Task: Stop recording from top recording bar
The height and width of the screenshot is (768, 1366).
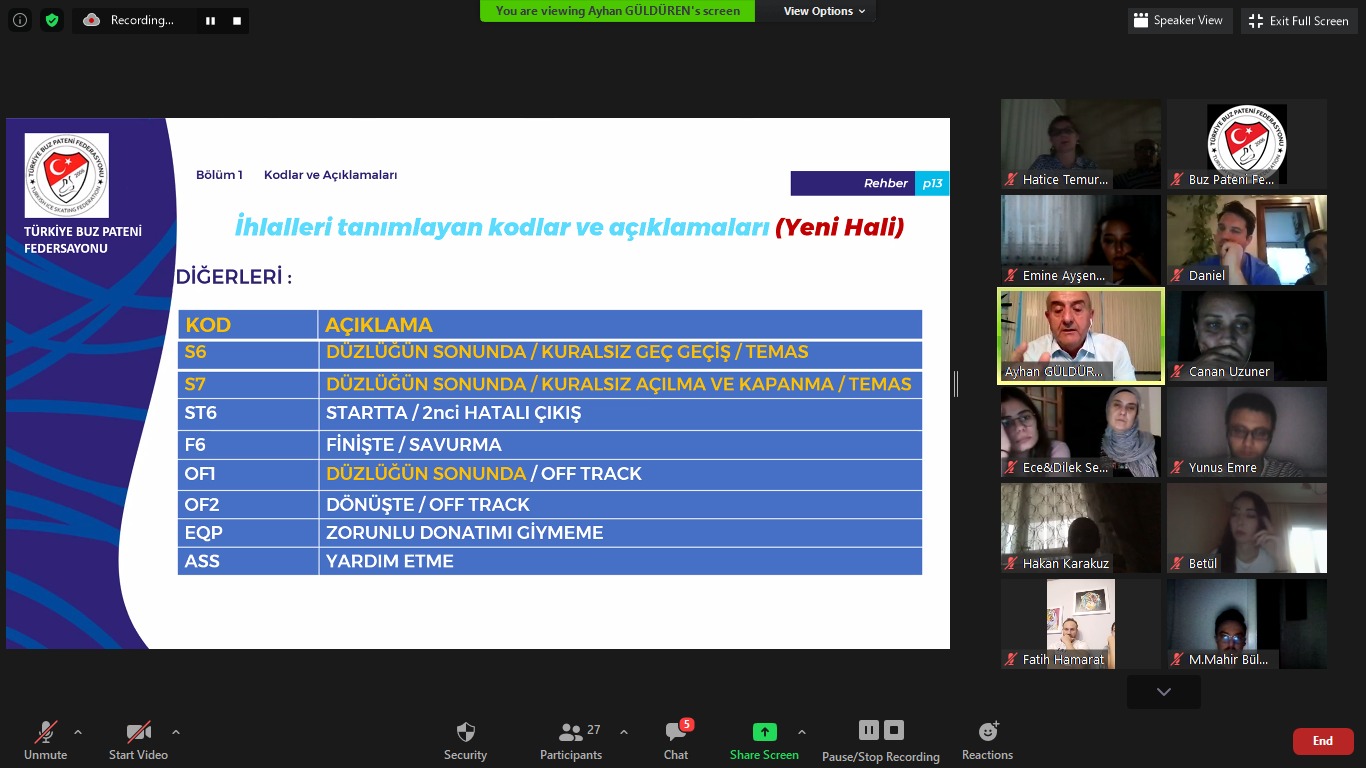Action: coord(237,20)
